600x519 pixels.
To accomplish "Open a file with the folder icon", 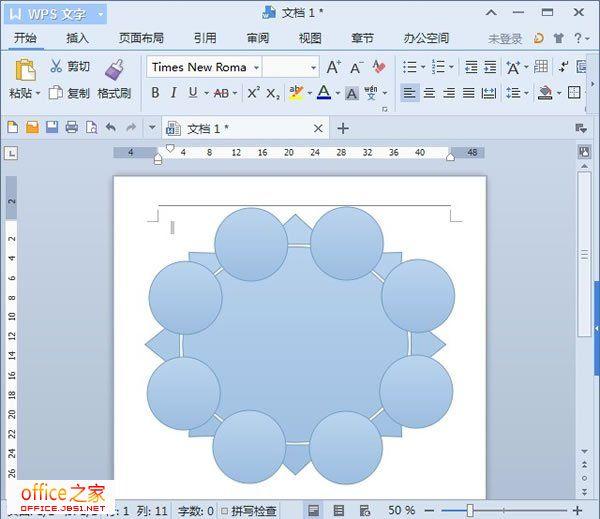I will [33, 127].
